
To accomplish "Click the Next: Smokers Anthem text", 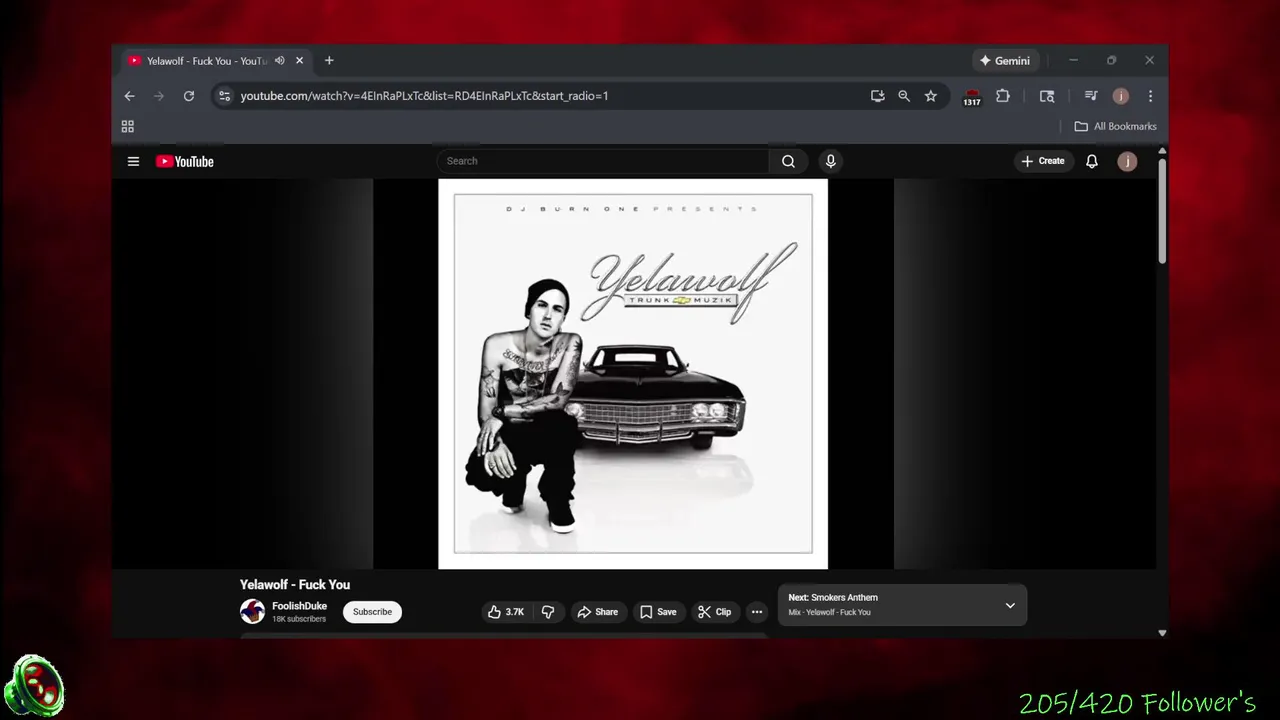I will point(833,598).
